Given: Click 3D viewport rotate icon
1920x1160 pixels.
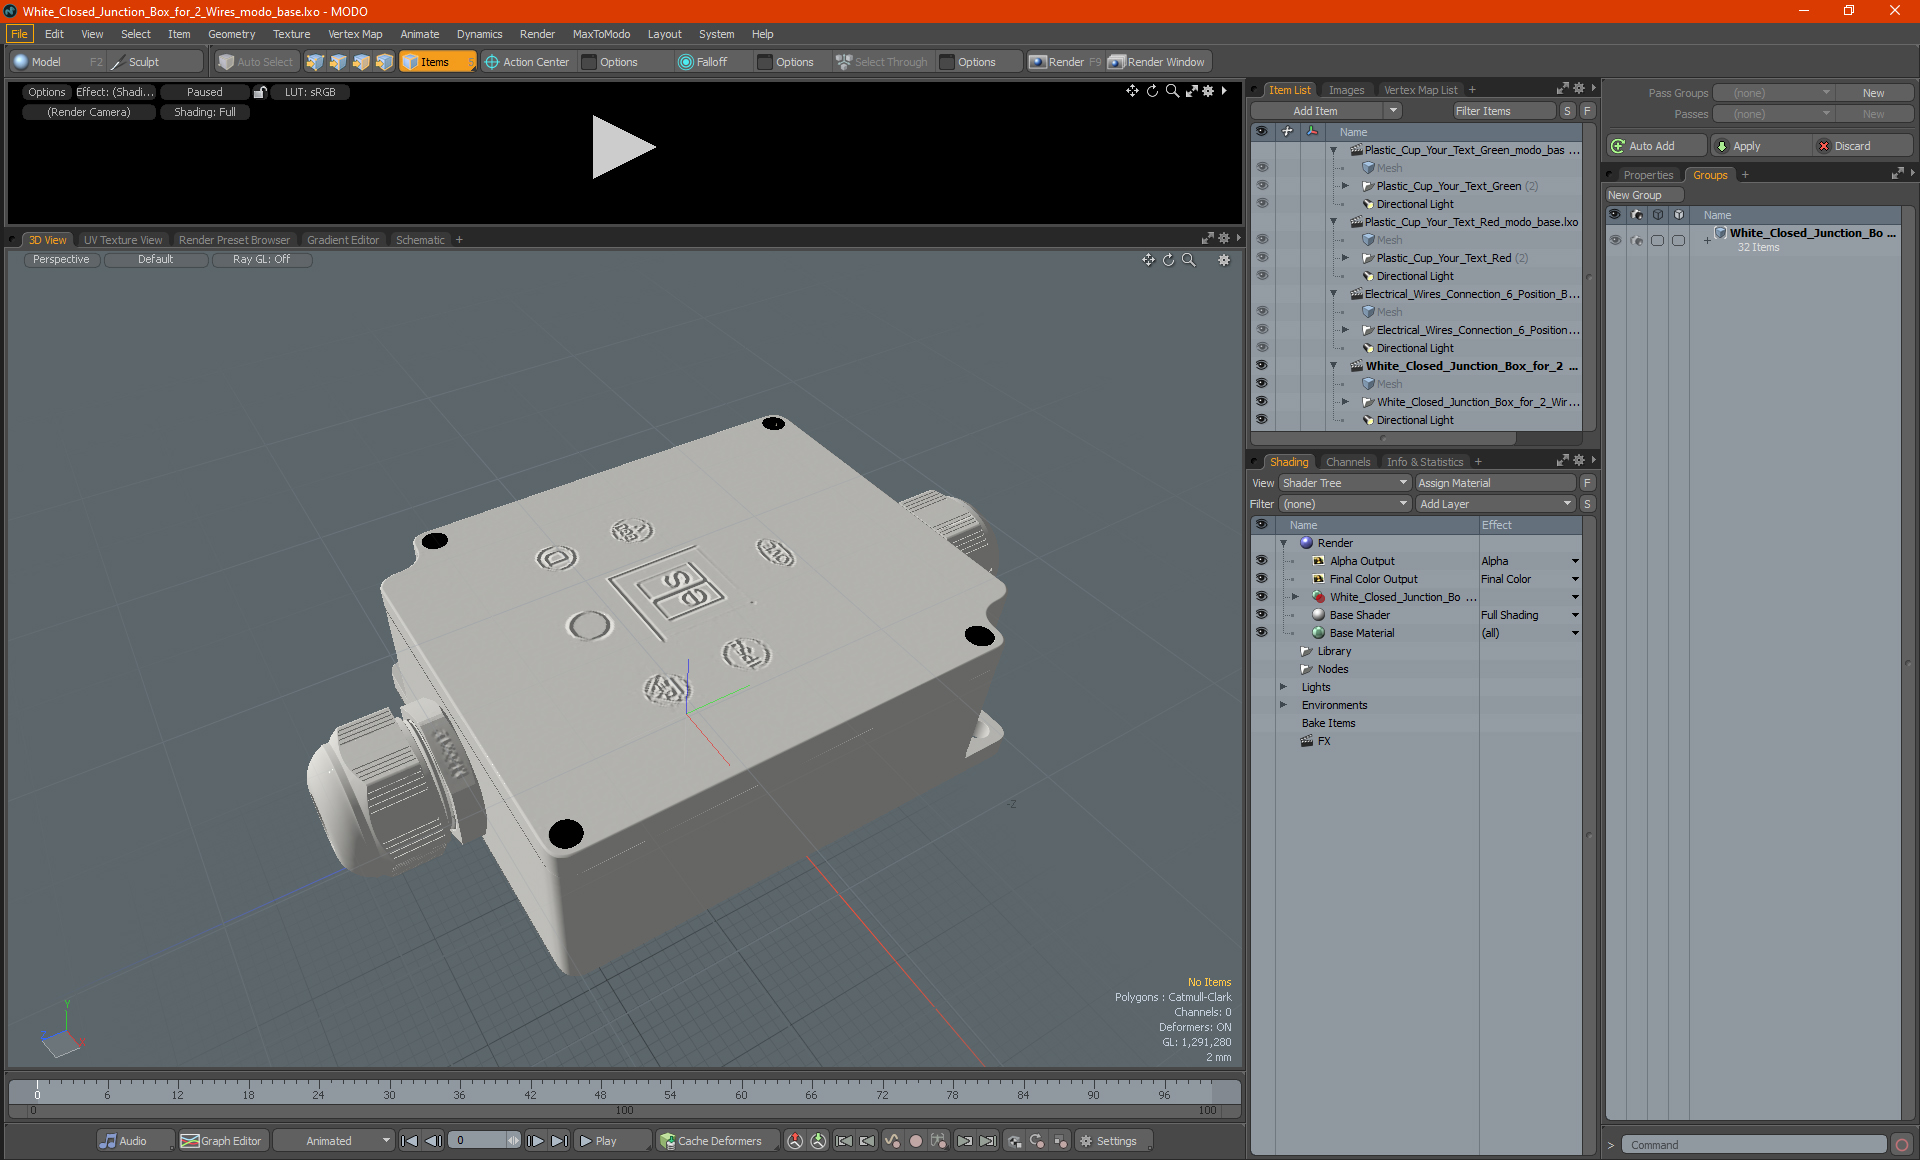Looking at the screenshot, I should point(1168,260).
